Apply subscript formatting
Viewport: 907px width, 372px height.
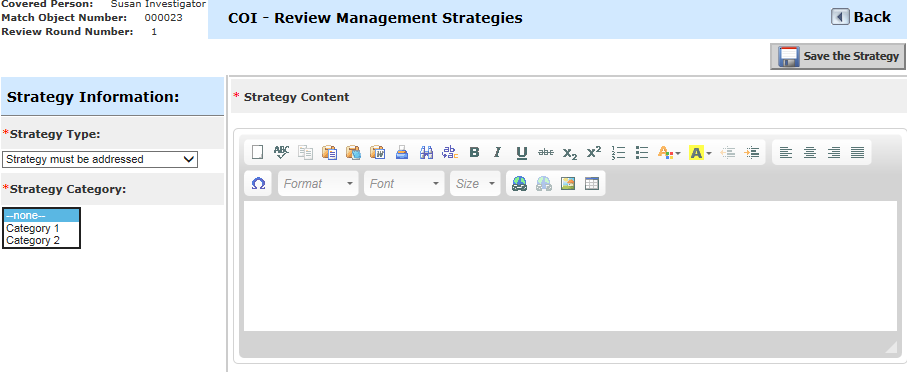click(x=570, y=152)
